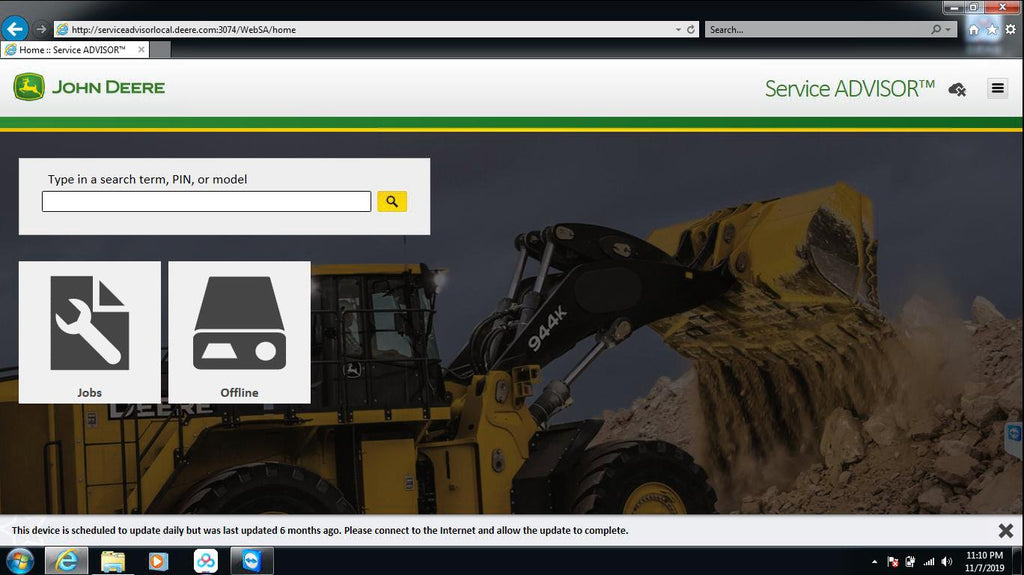
Task: Open the browser Tools gear
Action: point(1010,30)
